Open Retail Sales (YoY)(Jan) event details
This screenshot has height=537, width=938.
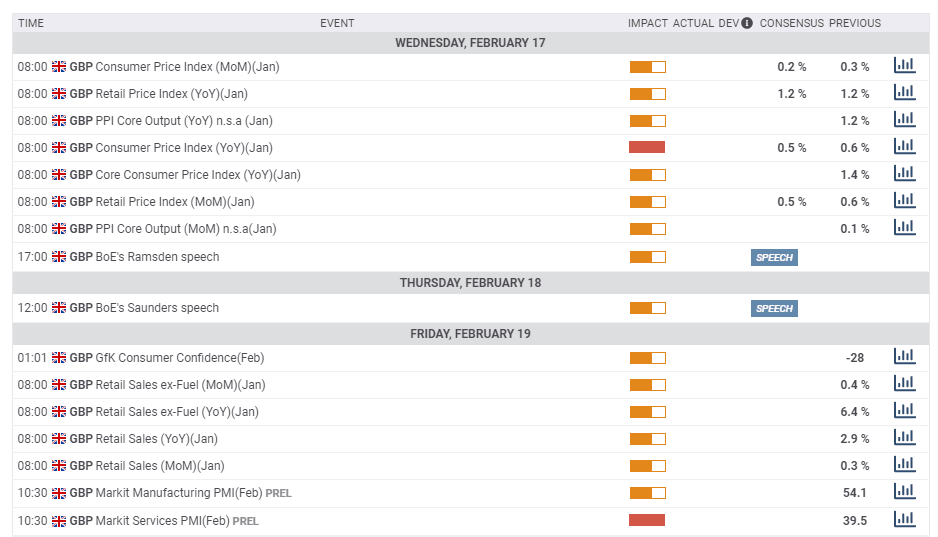point(156,439)
